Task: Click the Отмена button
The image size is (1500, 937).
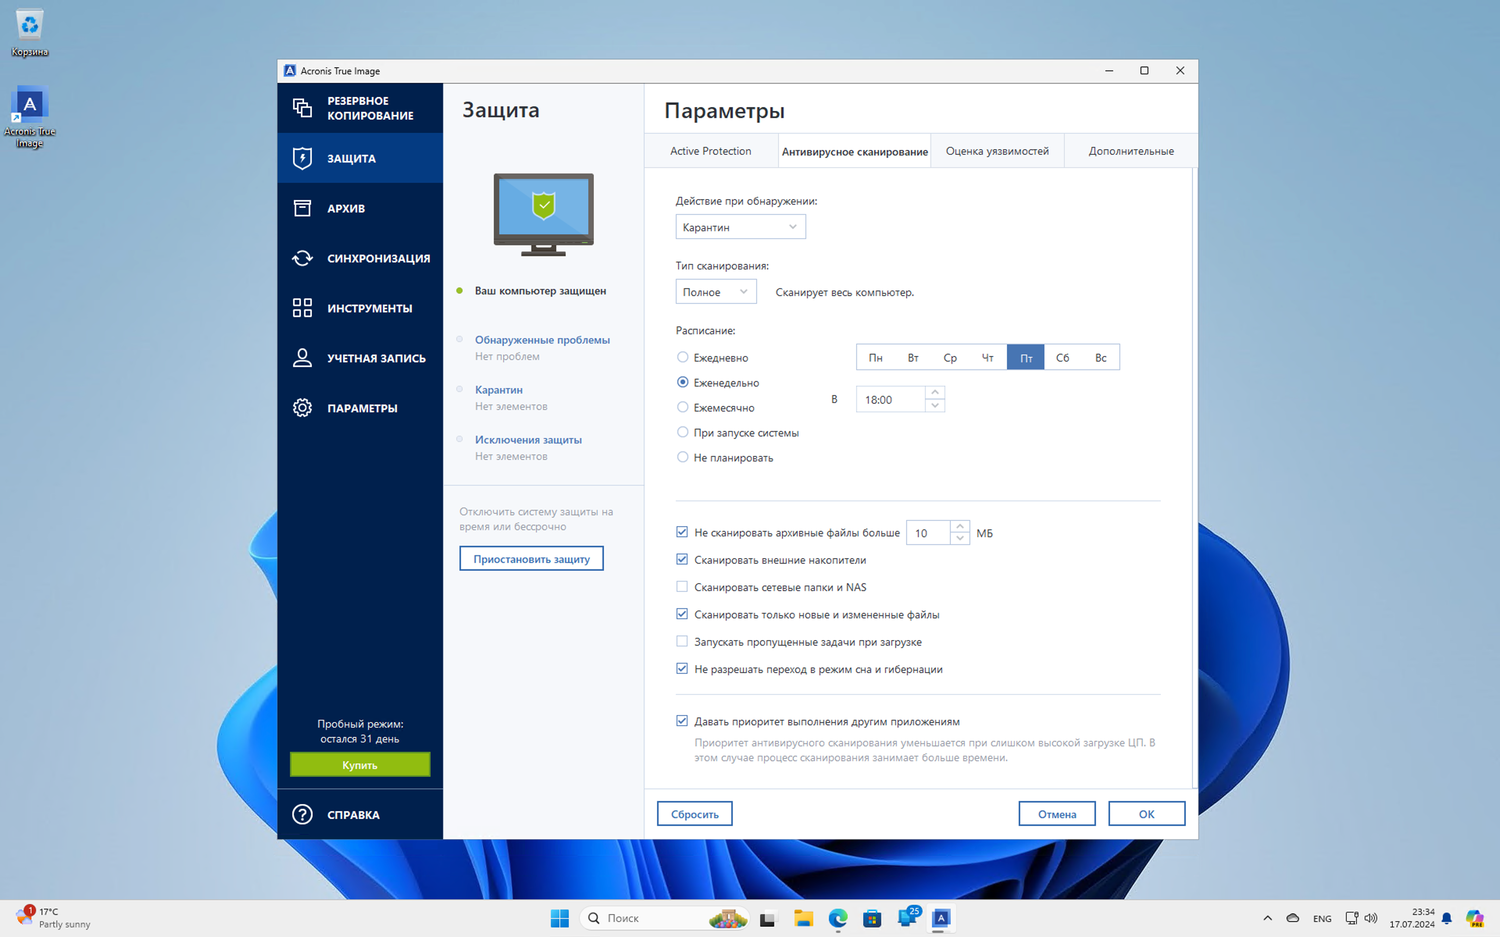Action: tap(1057, 814)
